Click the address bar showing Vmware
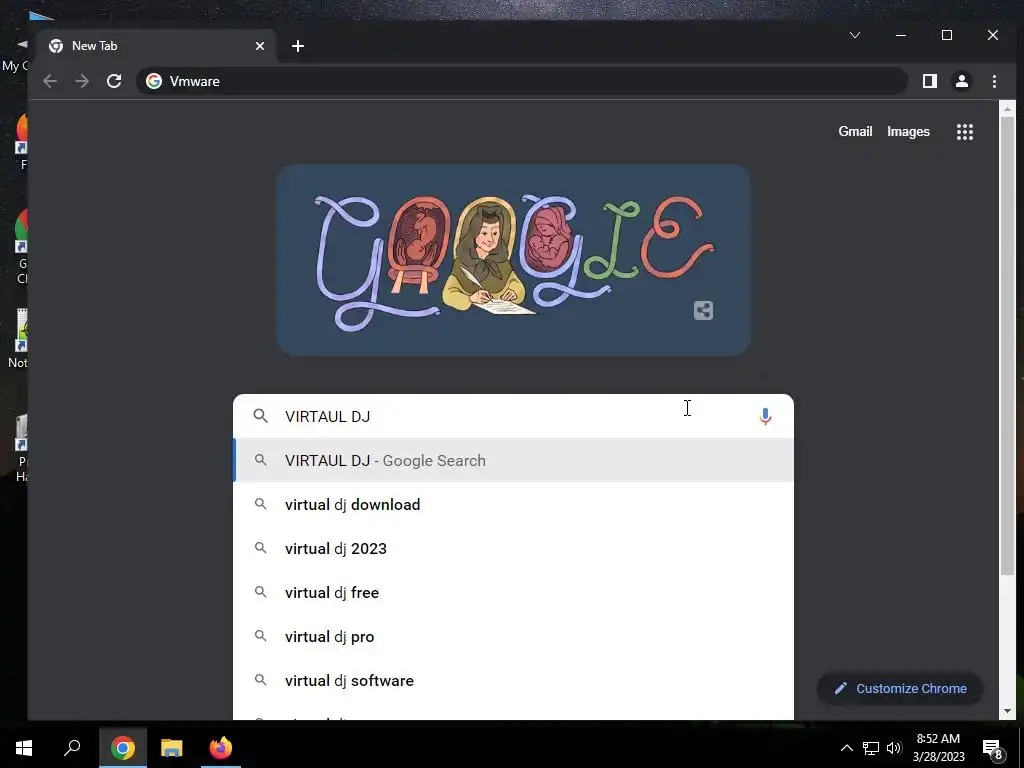This screenshot has width=1024, height=768. pyautogui.click(x=521, y=81)
